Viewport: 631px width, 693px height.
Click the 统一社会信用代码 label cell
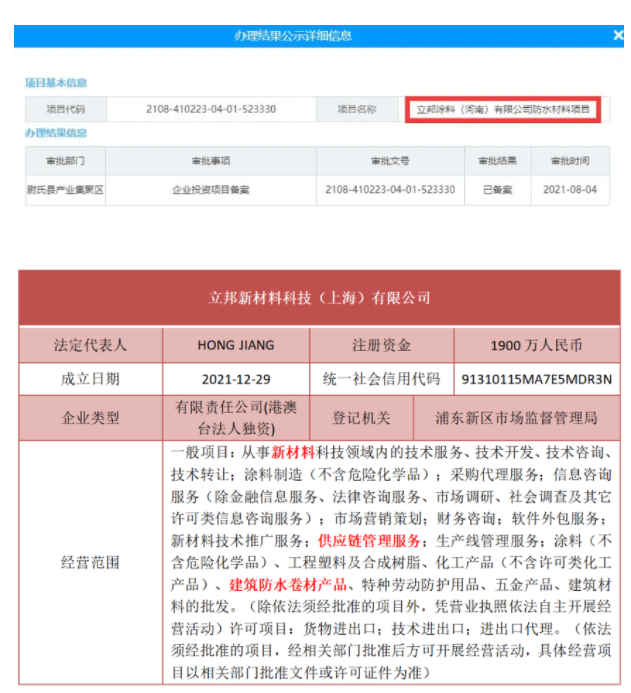coord(382,379)
